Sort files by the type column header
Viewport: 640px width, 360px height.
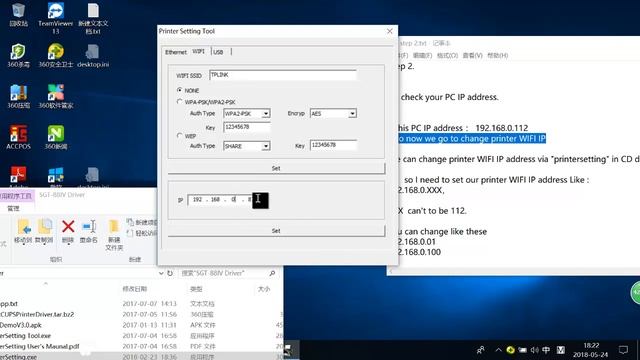(x=196, y=289)
